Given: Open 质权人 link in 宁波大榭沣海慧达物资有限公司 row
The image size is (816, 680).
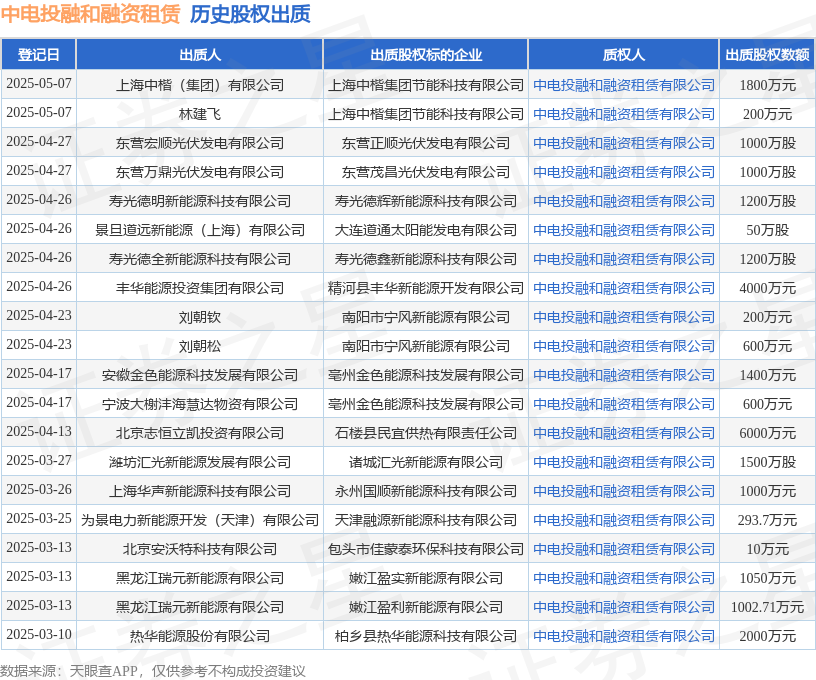Looking at the screenshot, I should coord(623,404).
